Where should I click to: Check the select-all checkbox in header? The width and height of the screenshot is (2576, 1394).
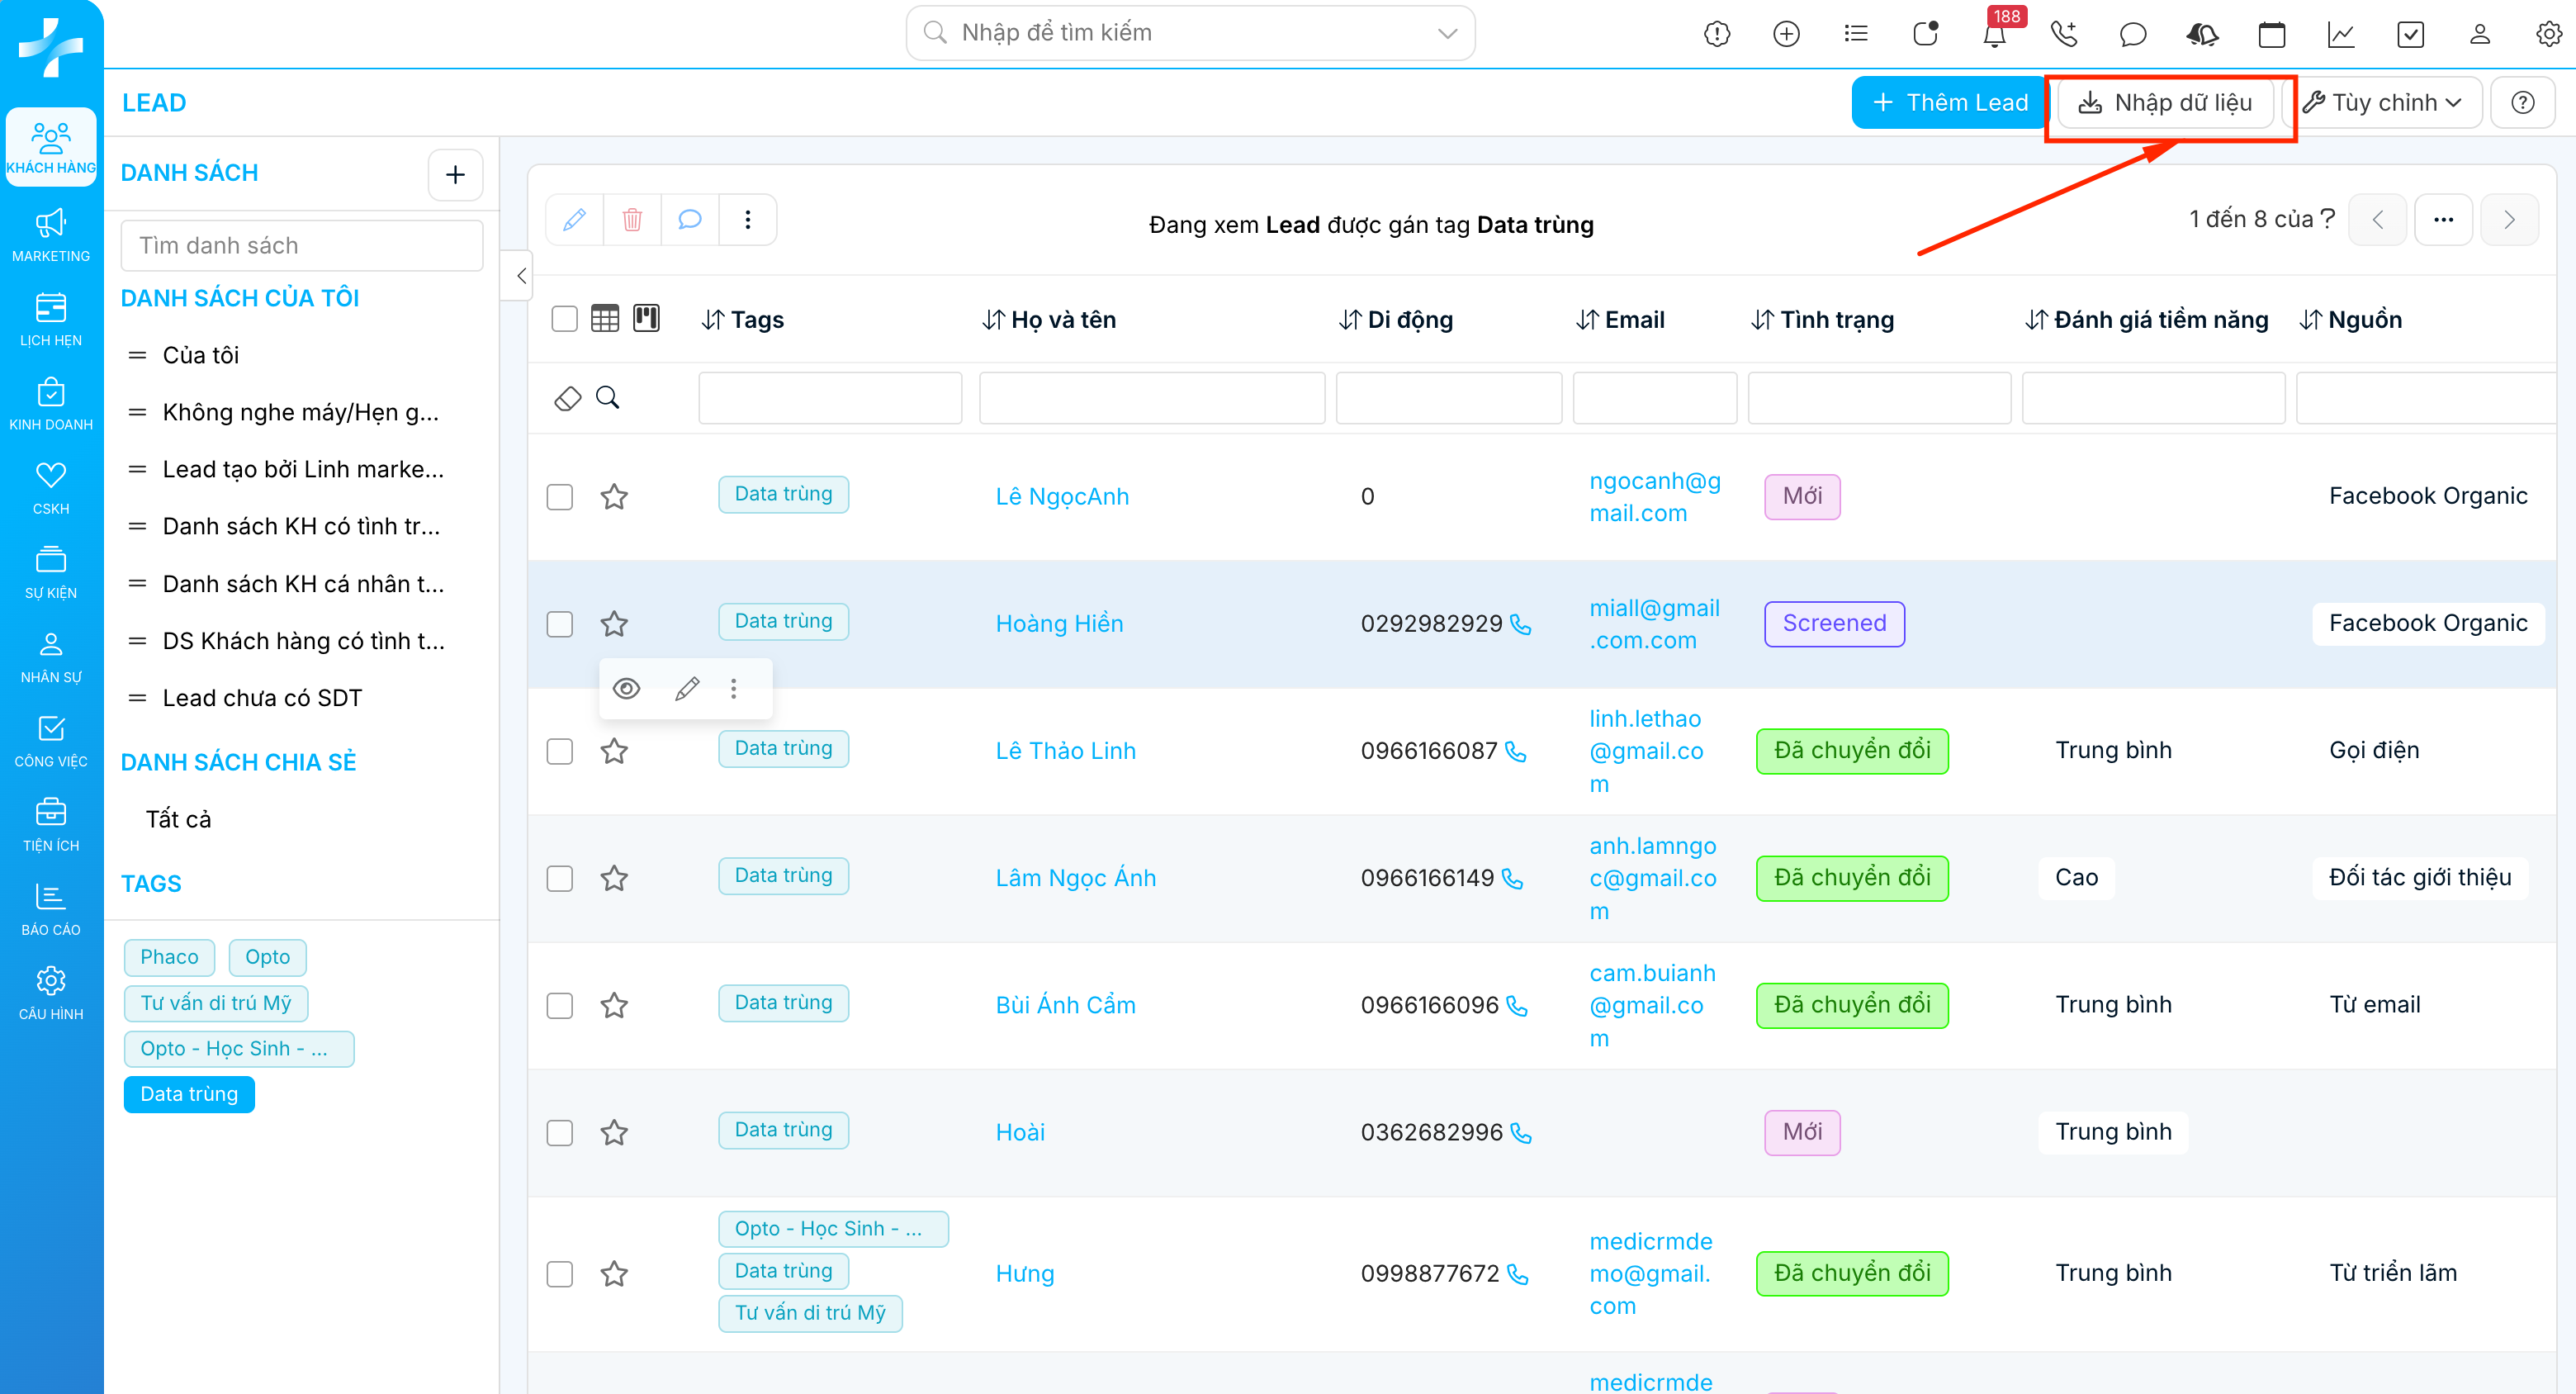click(x=564, y=319)
